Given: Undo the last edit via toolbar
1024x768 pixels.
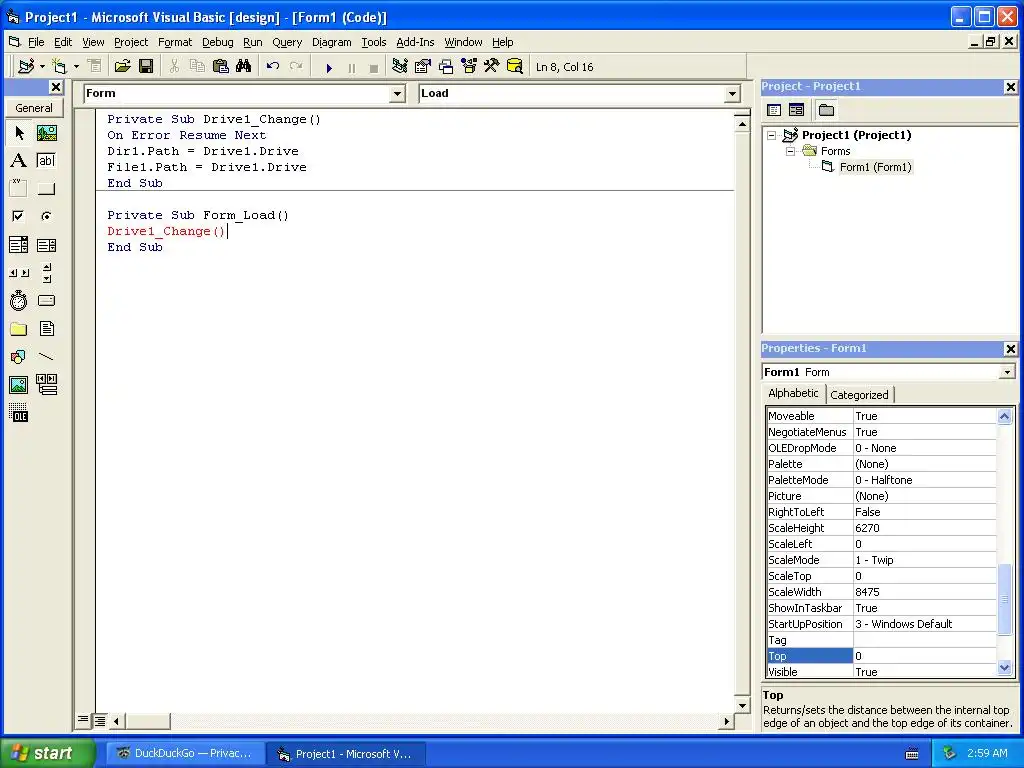Looking at the screenshot, I should click(273, 67).
